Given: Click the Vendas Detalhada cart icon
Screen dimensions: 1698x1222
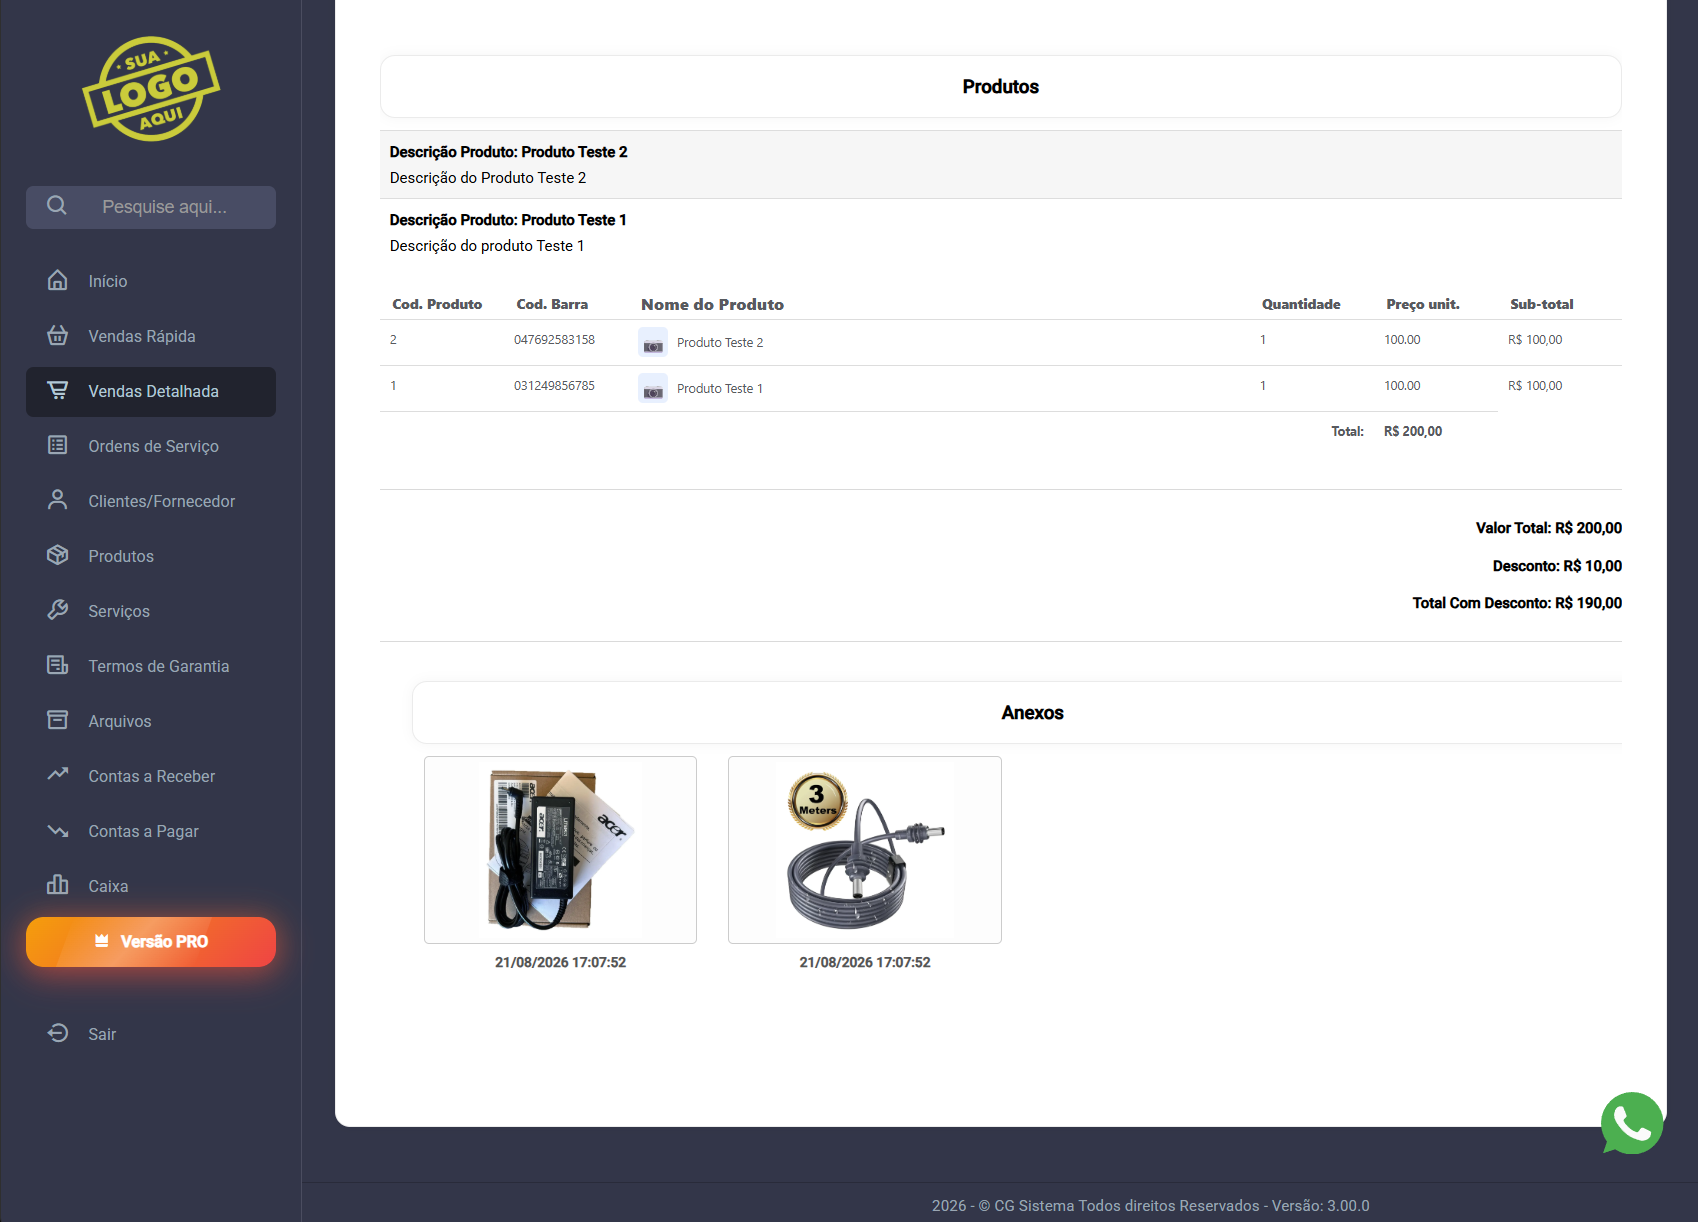Looking at the screenshot, I should click(58, 390).
